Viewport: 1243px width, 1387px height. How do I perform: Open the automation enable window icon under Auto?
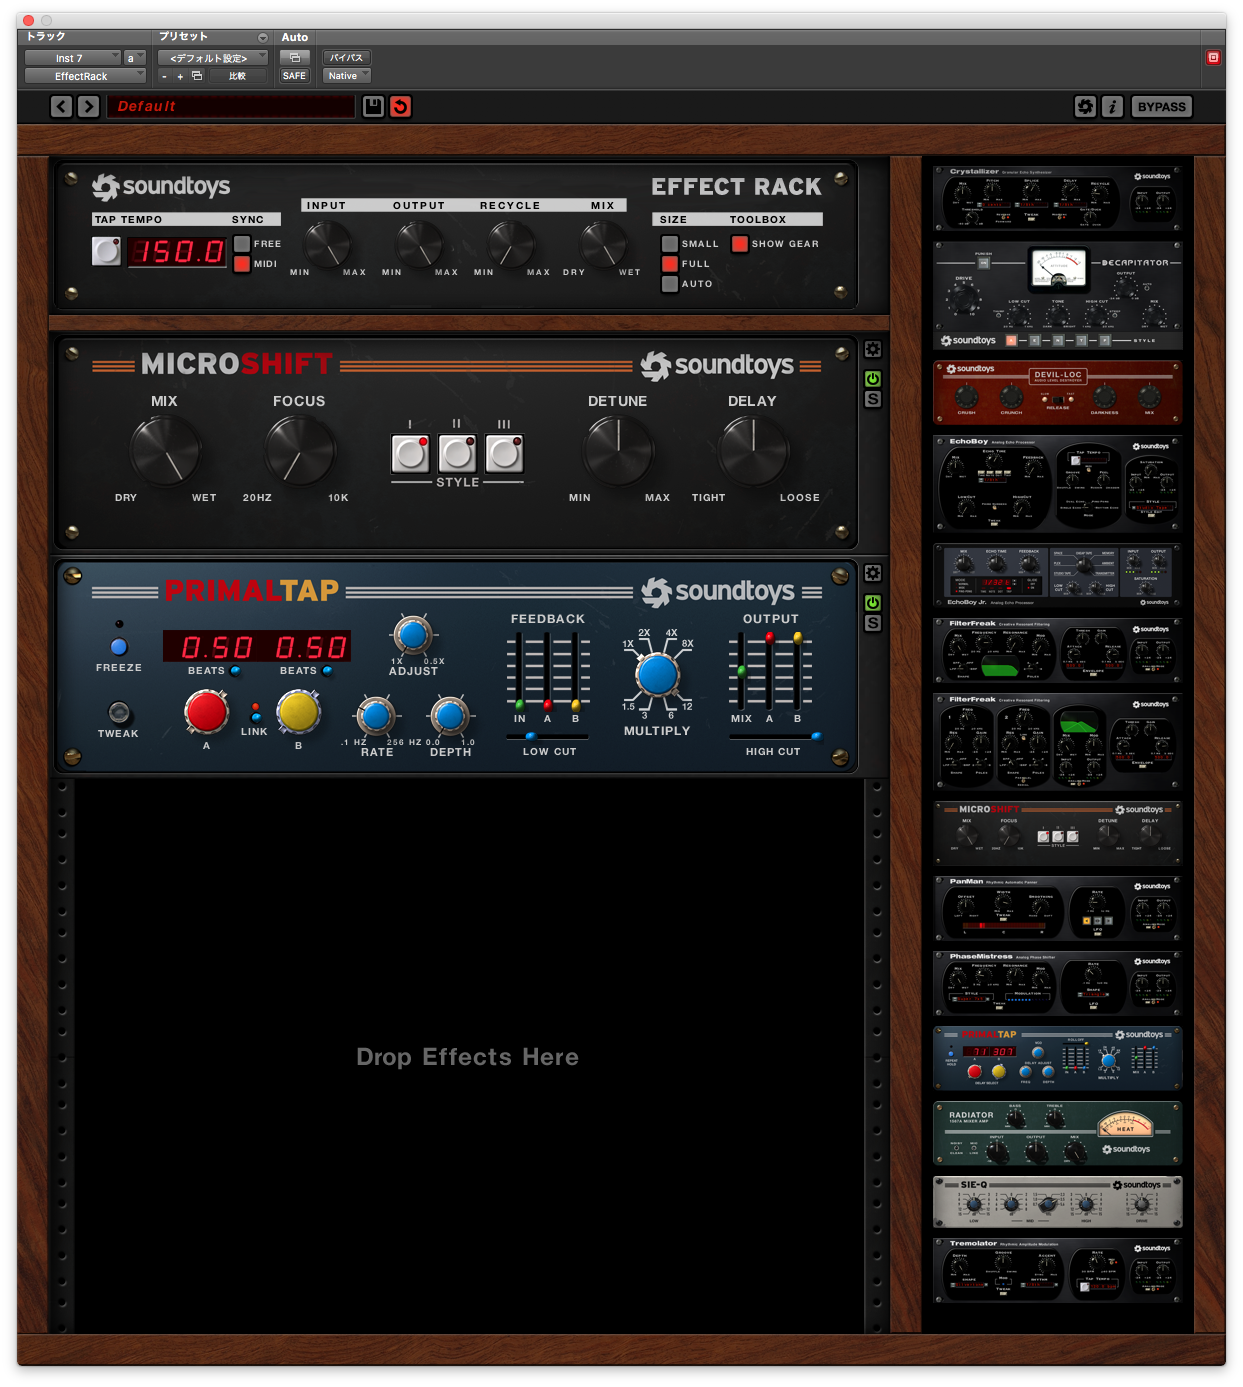pyautogui.click(x=295, y=58)
